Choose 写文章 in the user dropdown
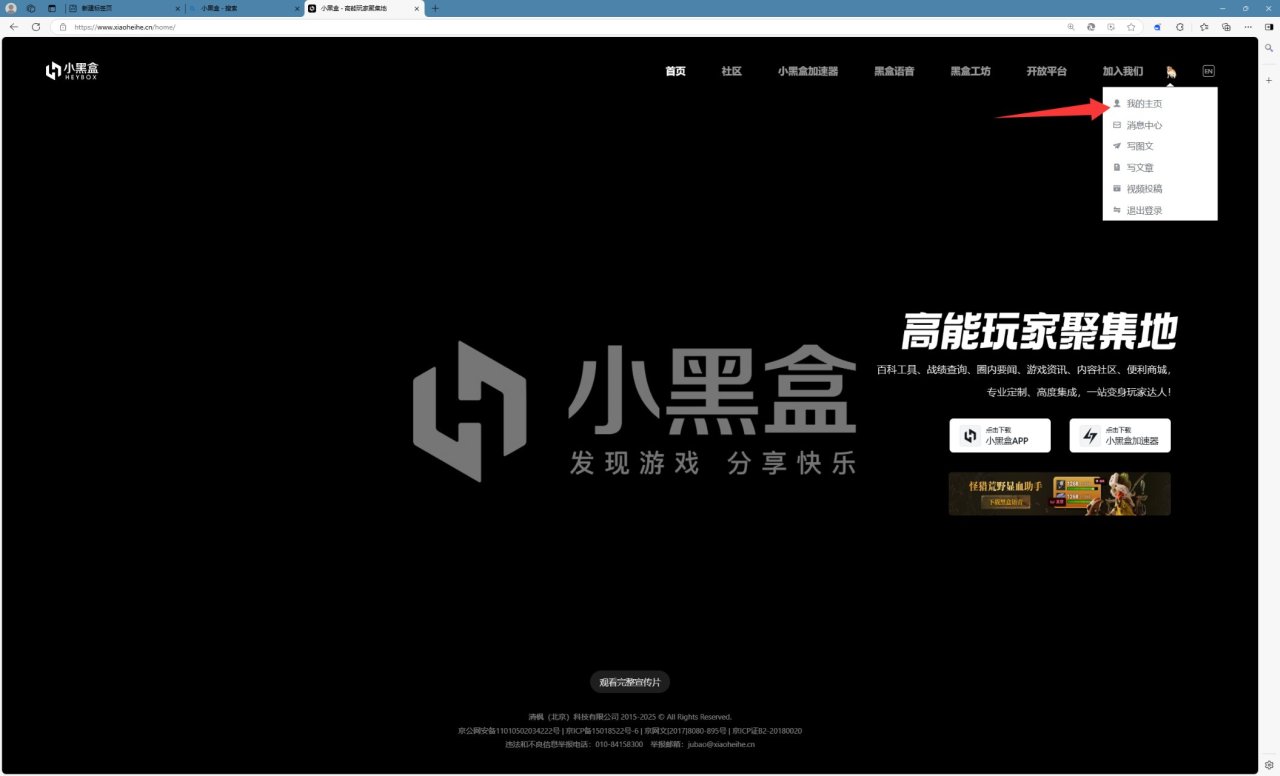The height and width of the screenshot is (776, 1280). 1160,168
